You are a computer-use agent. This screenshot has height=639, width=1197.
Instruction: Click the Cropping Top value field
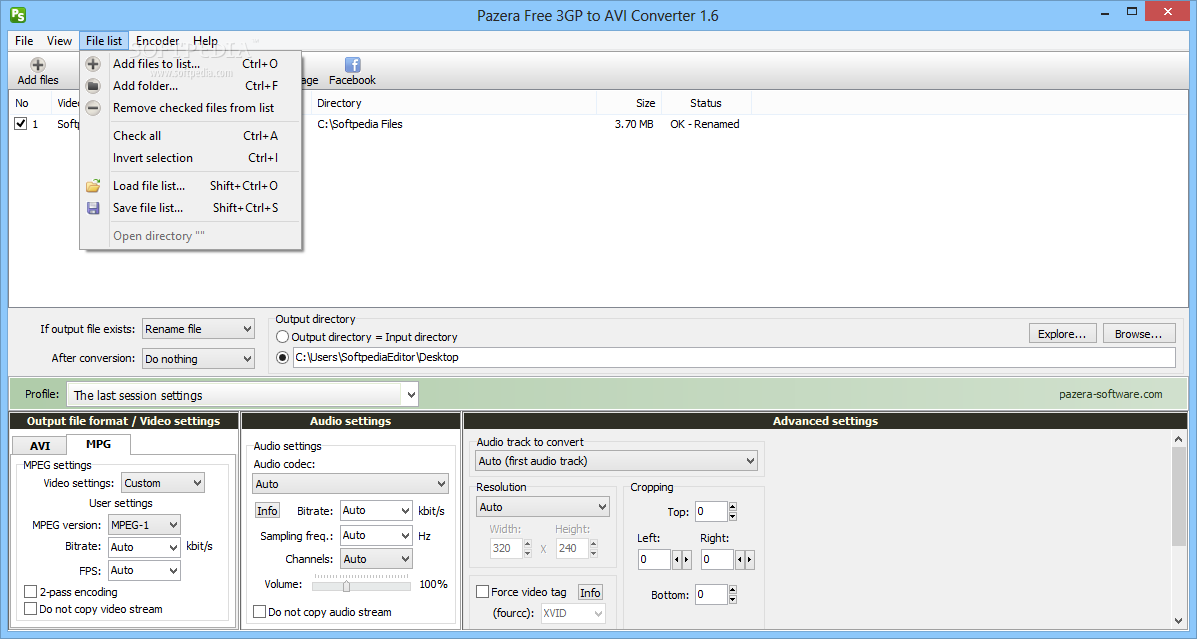pos(711,512)
